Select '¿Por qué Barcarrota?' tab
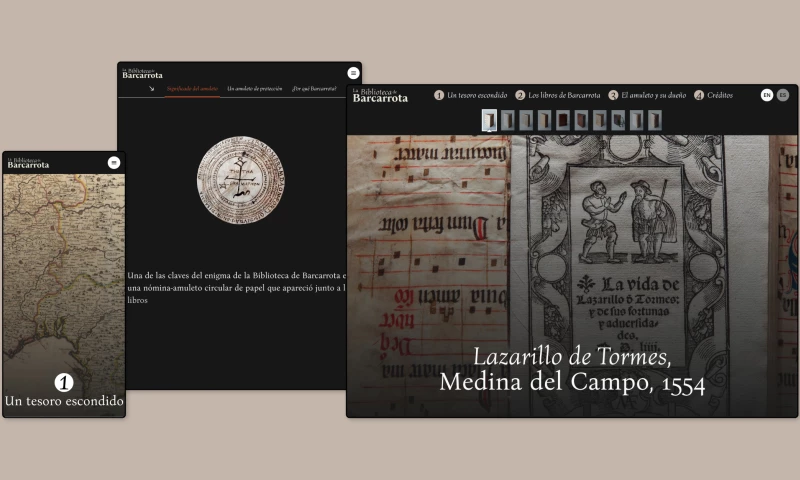Screen dimensions: 800x480 coord(314,89)
